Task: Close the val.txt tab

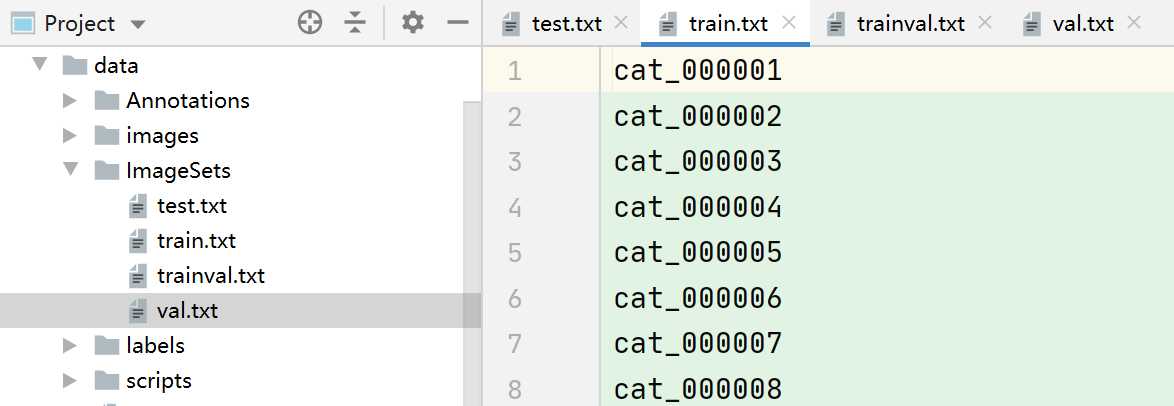Action: point(1134,23)
